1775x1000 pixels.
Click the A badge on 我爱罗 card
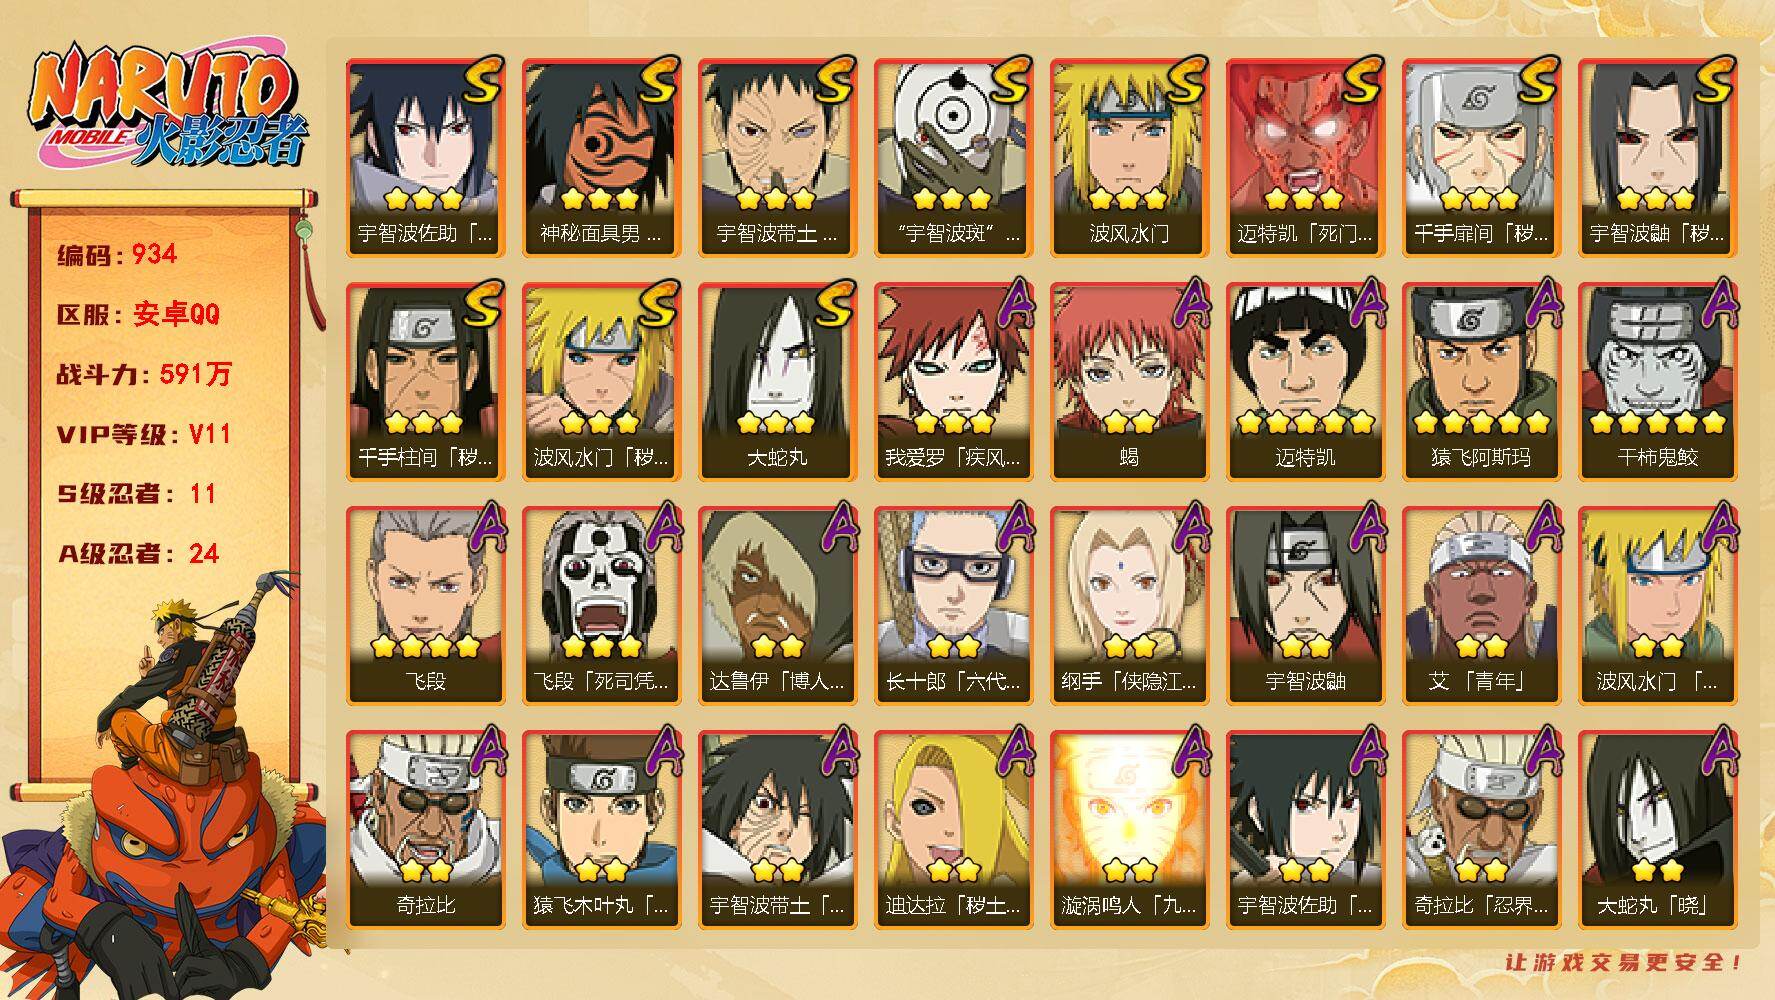(x=1012, y=302)
